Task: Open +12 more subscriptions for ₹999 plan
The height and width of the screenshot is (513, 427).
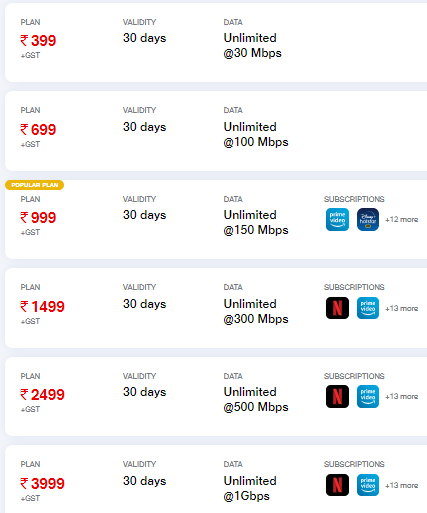Action: (402, 220)
